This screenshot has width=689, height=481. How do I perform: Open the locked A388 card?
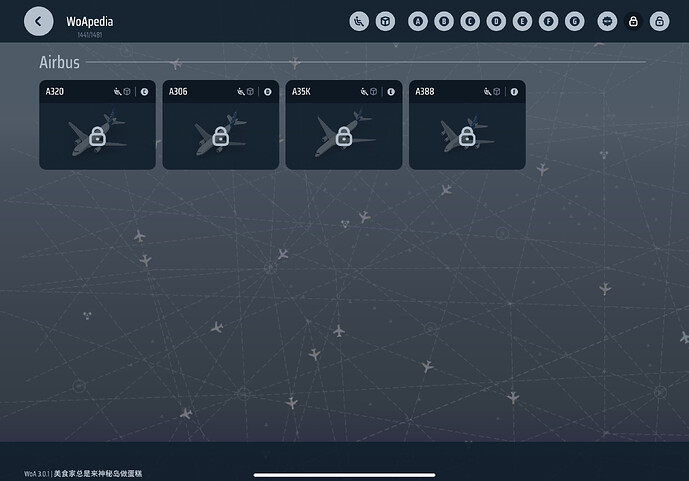coord(467,125)
